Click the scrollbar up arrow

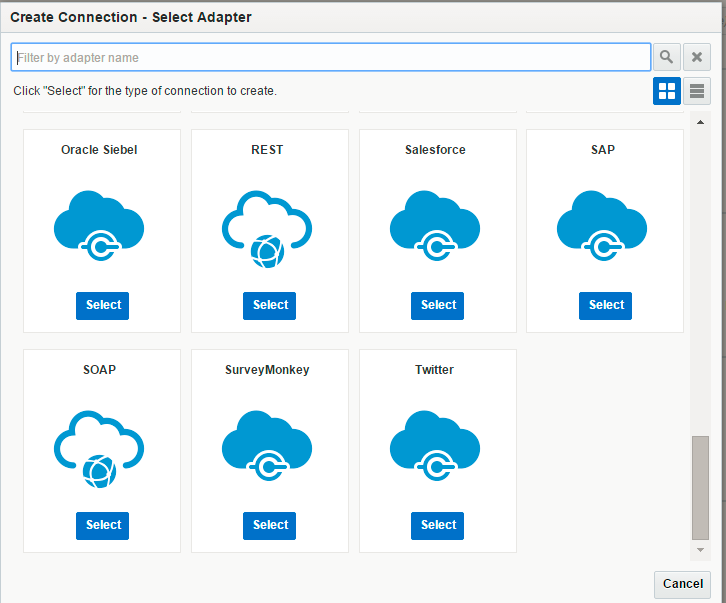pyautogui.click(x=701, y=122)
